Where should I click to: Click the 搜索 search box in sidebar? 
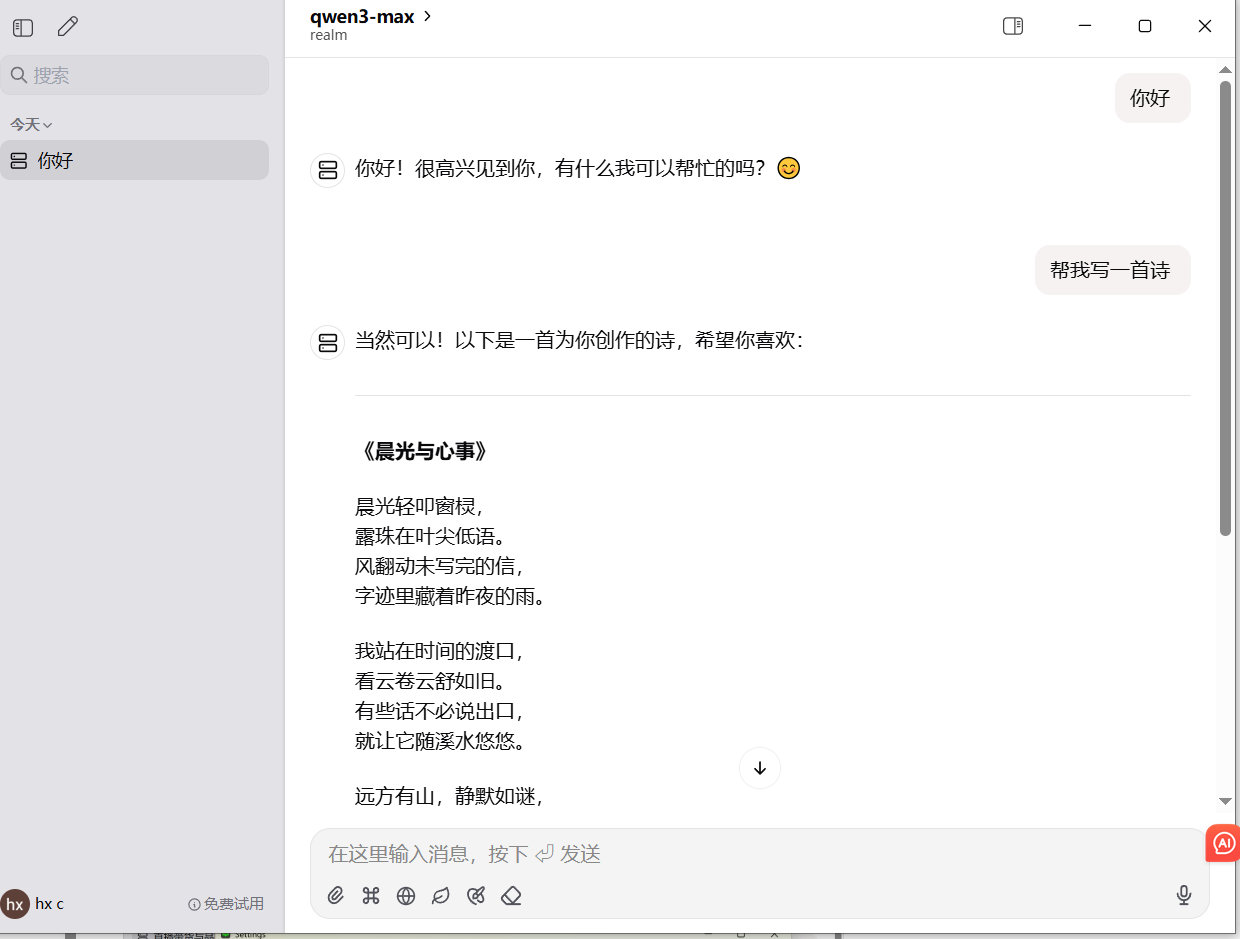(x=135, y=75)
